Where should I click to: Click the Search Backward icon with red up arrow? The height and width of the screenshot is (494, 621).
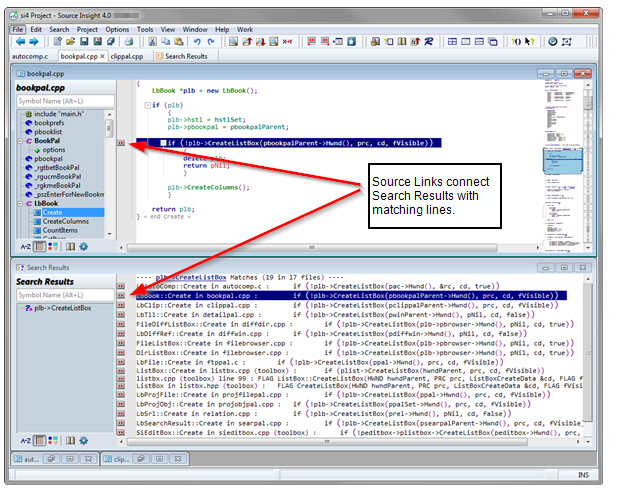pyautogui.click(x=247, y=41)
